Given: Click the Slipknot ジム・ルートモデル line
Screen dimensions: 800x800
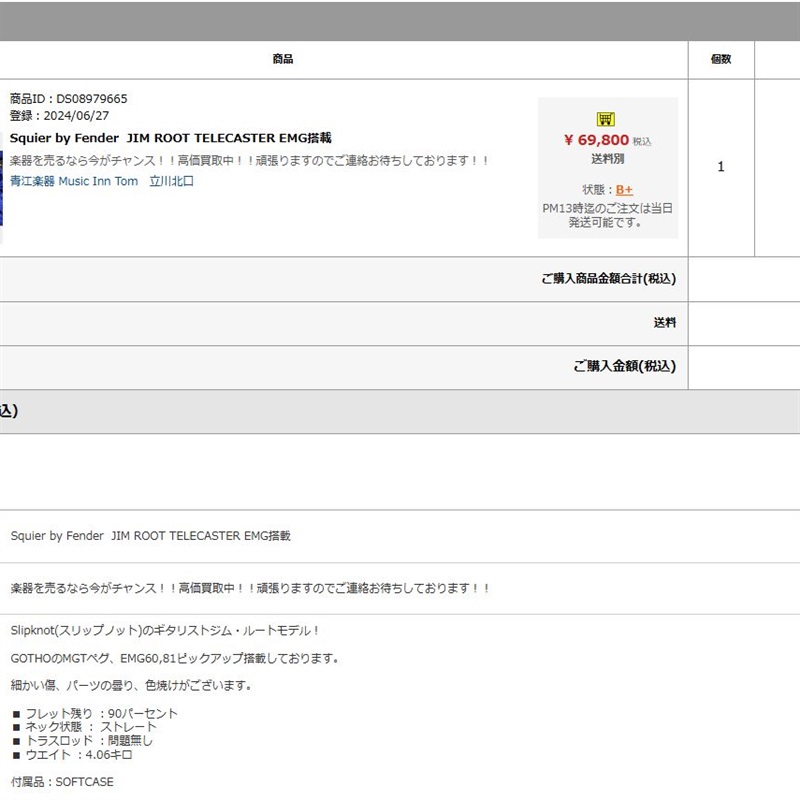Looking at the screenshot, I should click(165, 631).
